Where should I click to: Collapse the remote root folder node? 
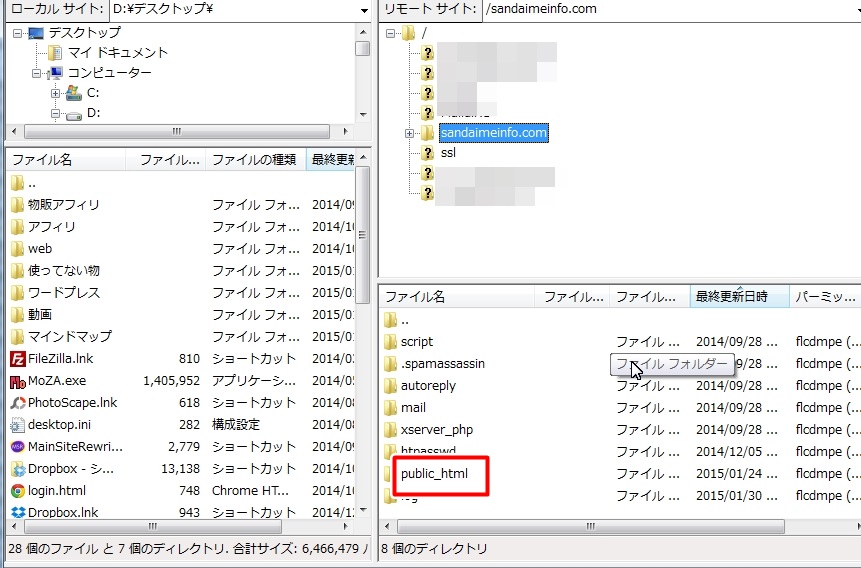click(390, 34)
